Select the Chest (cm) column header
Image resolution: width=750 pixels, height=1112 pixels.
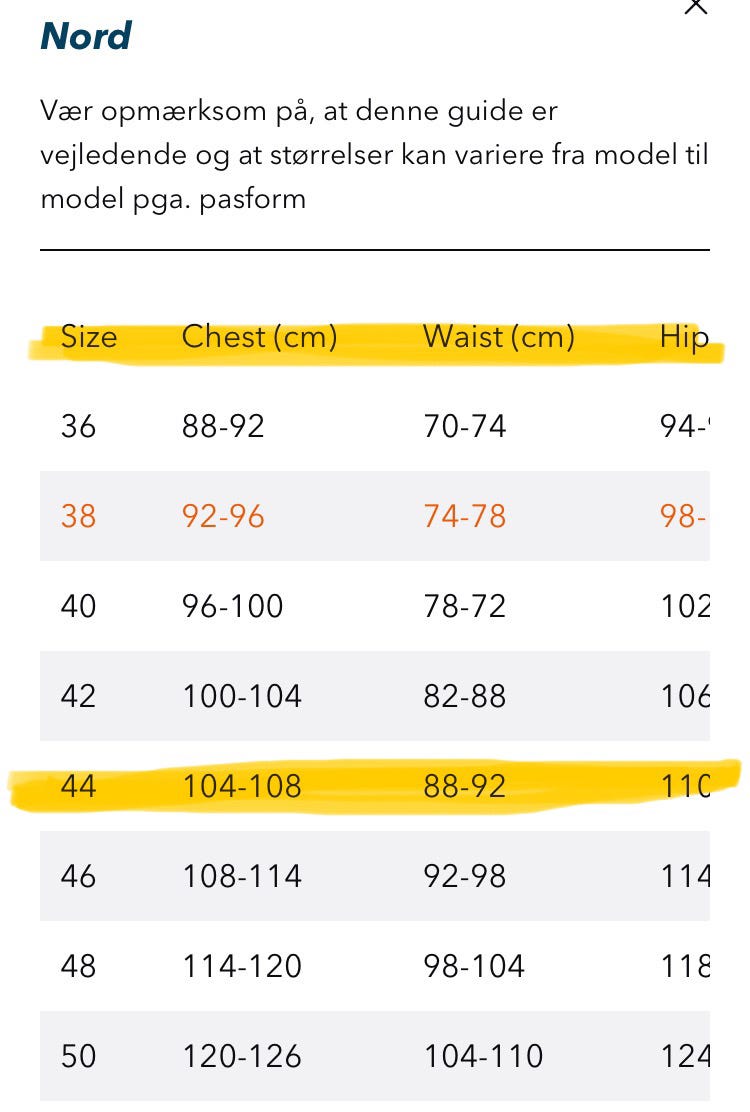coord(259,337)
